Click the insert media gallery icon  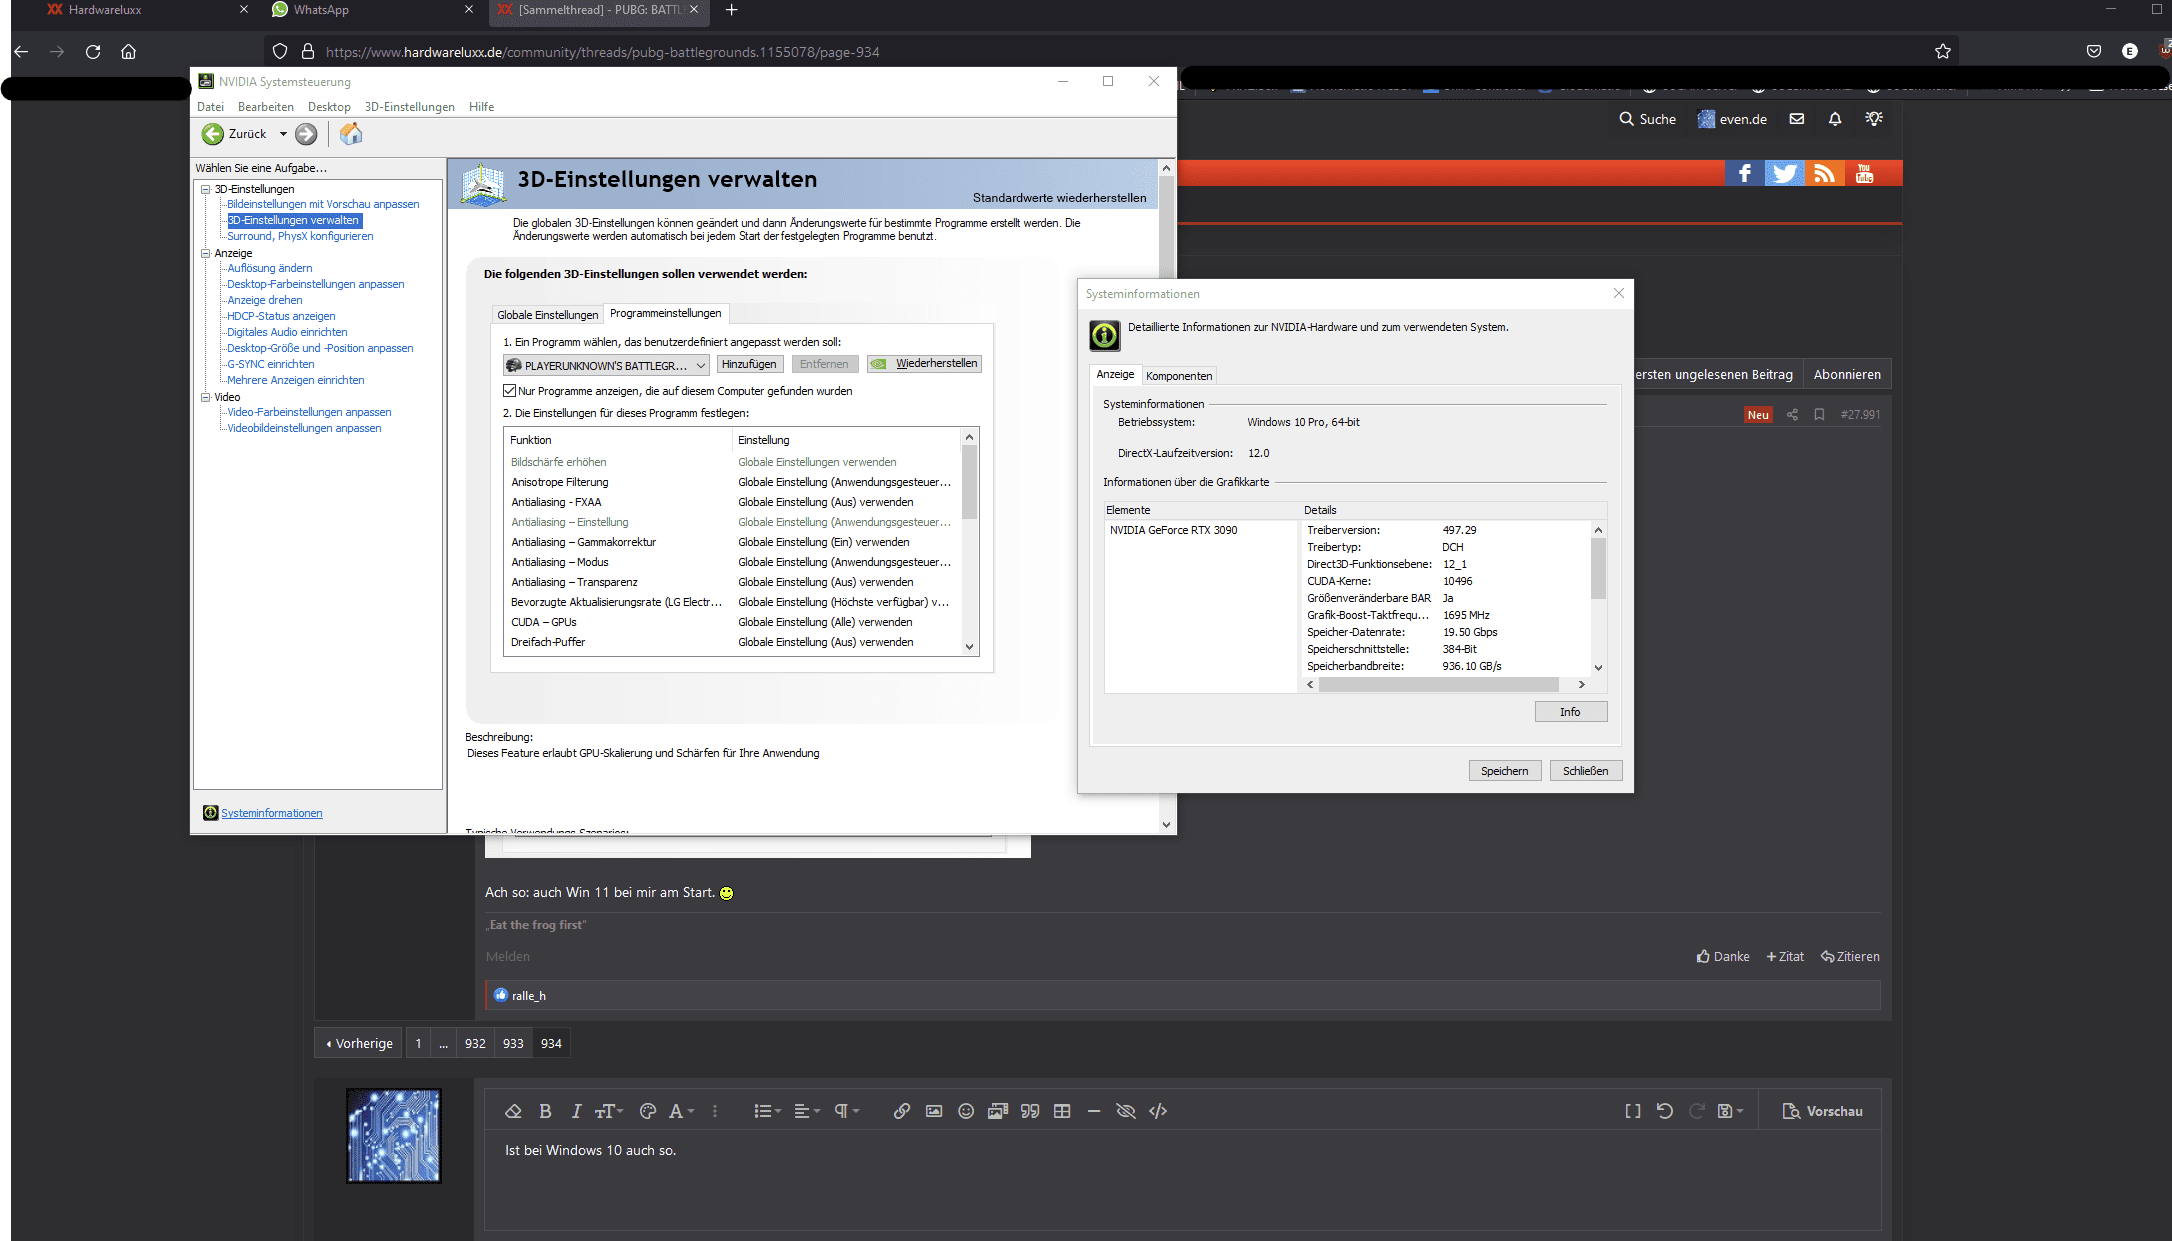click(x=998, y=1111)
